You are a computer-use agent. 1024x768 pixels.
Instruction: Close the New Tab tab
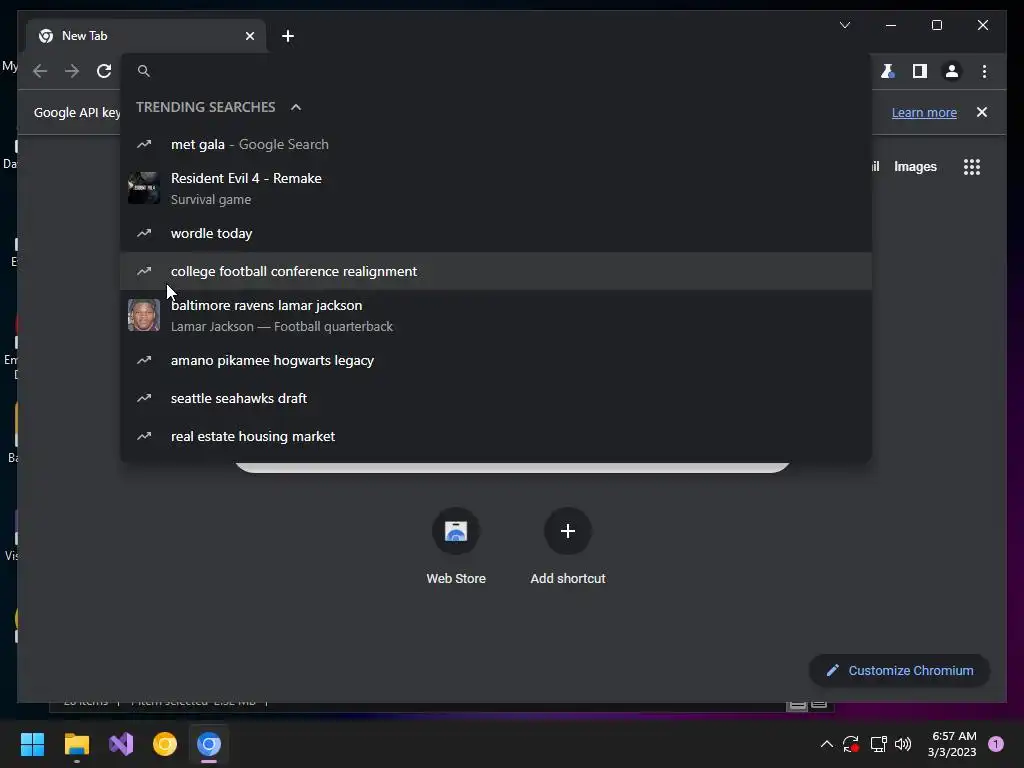click(x=249, y=36)
